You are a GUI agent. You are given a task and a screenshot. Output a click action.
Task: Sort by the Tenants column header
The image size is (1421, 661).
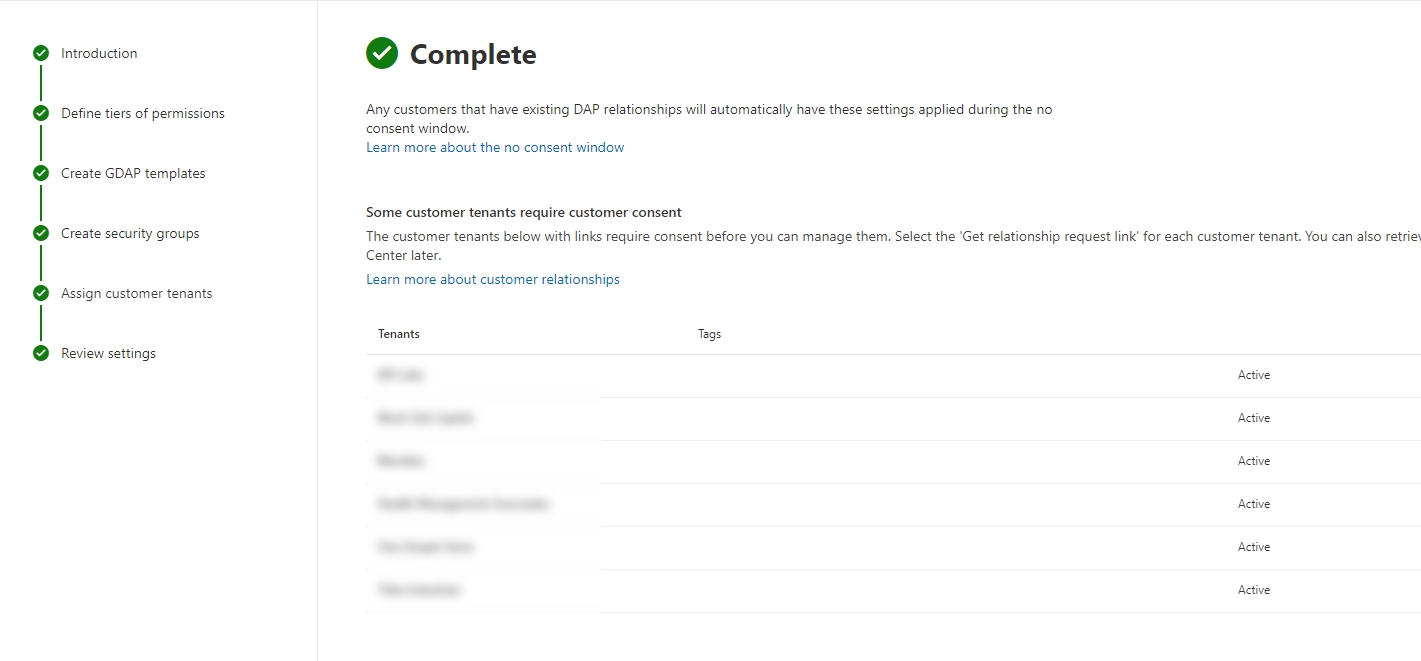tap(399, 334)
